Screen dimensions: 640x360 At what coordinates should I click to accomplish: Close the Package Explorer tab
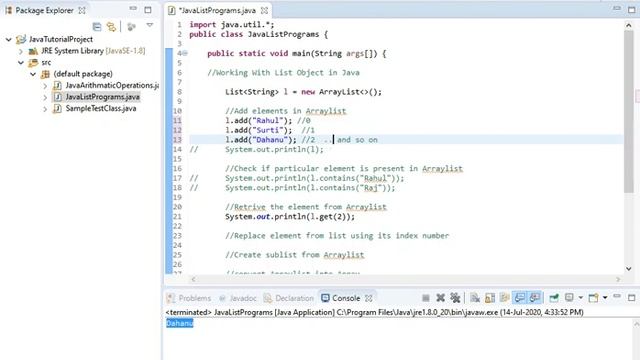point(82,11)
